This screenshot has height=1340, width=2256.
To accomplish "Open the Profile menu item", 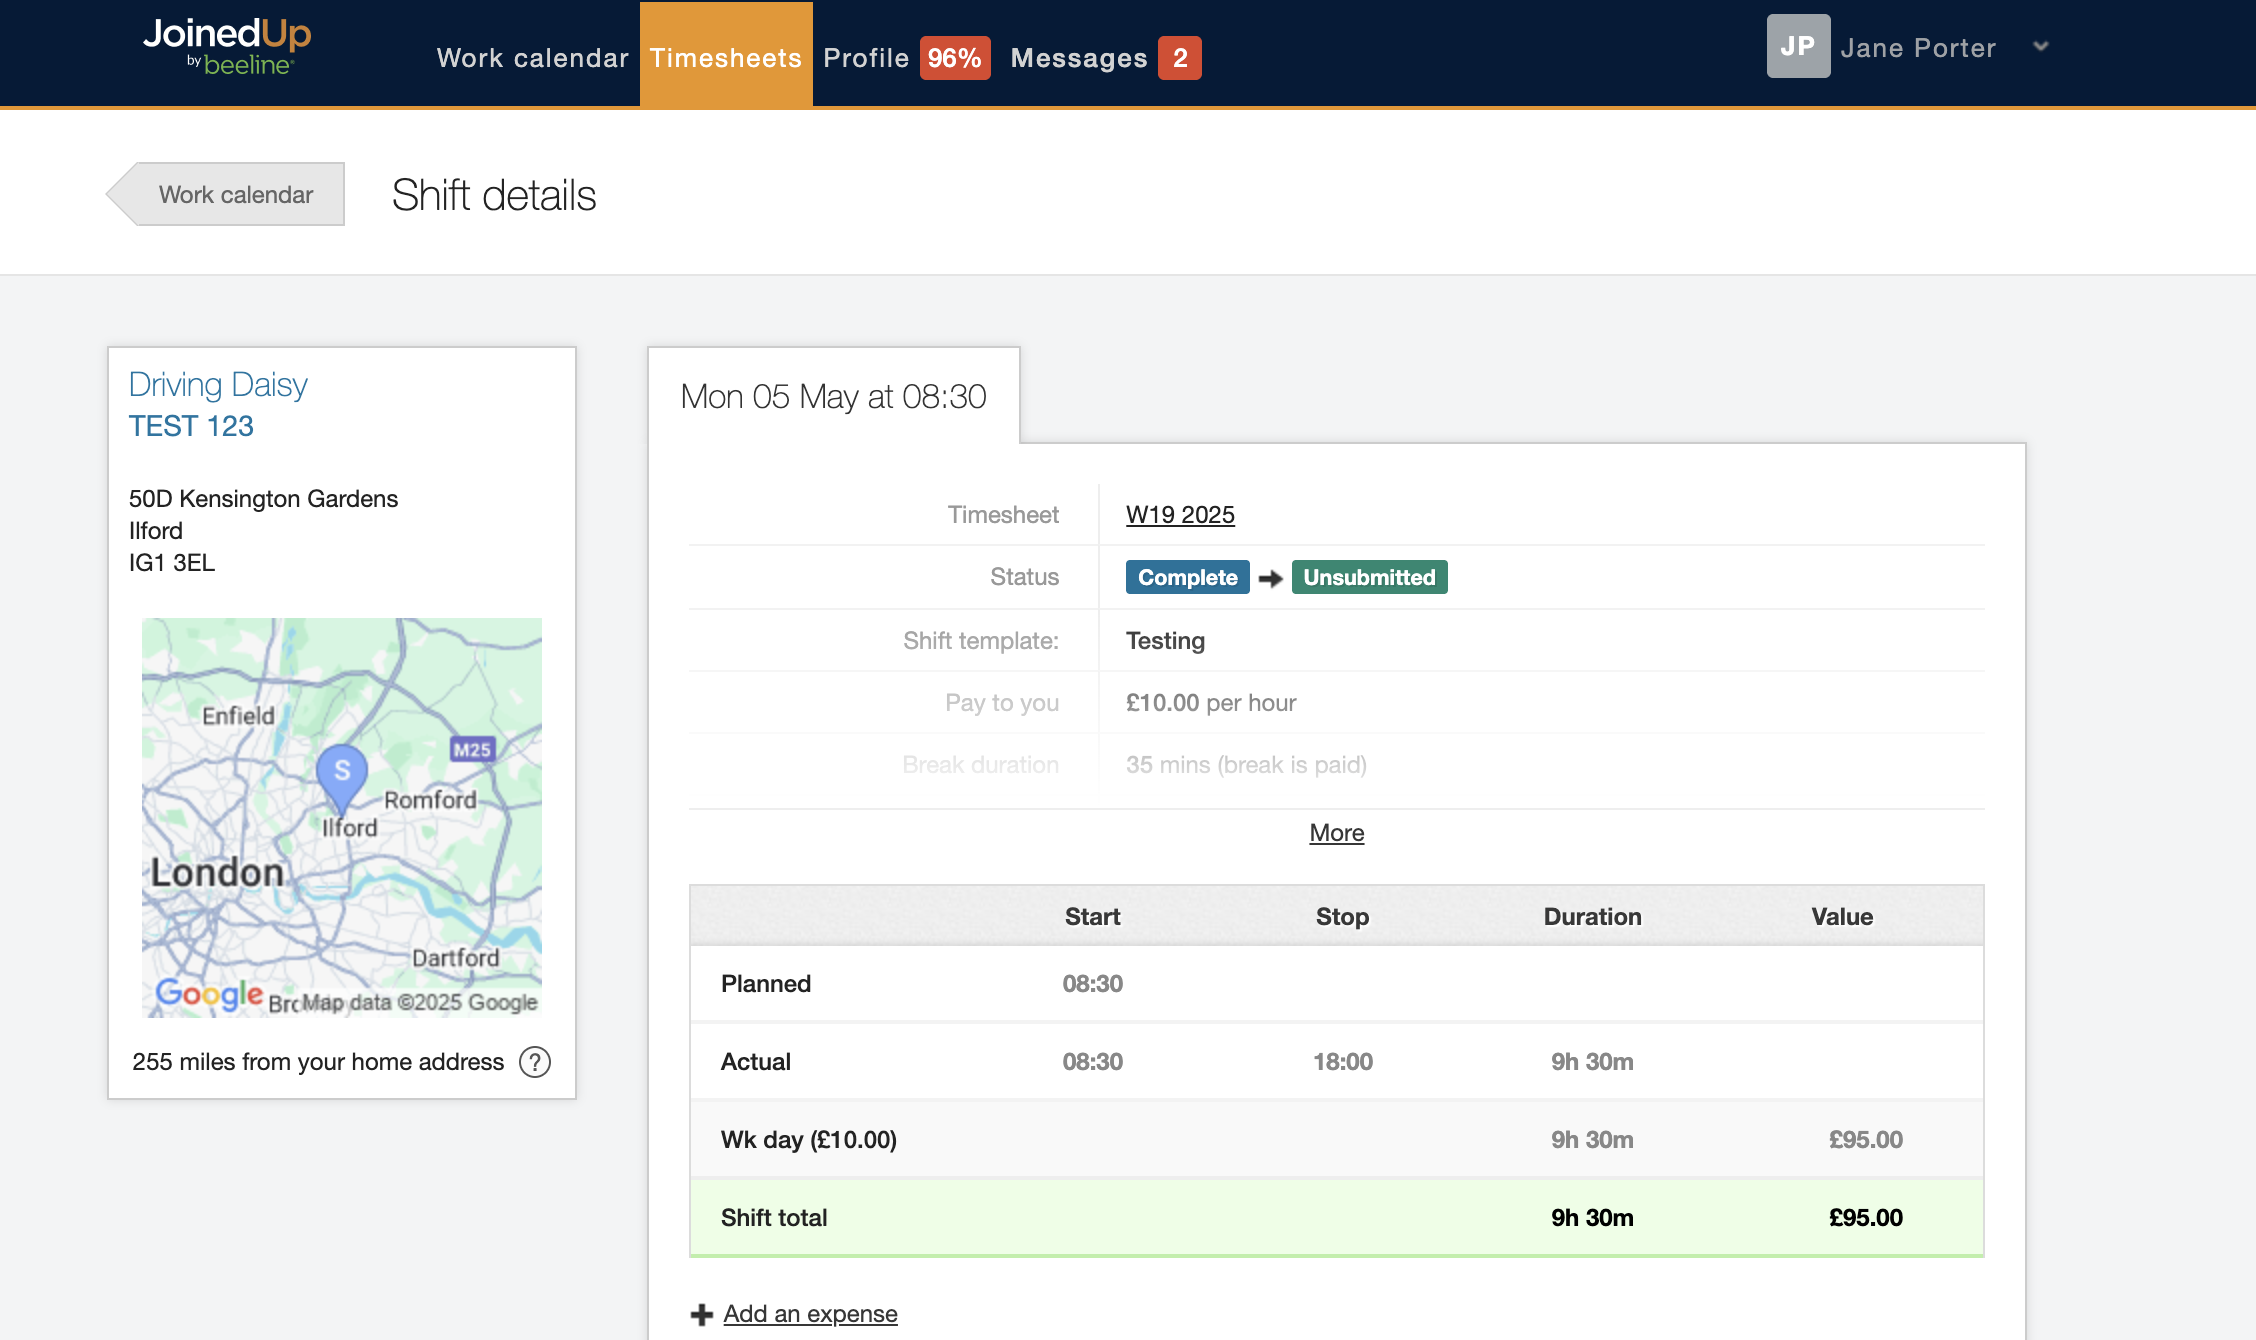I will click(x=866, y=58).
